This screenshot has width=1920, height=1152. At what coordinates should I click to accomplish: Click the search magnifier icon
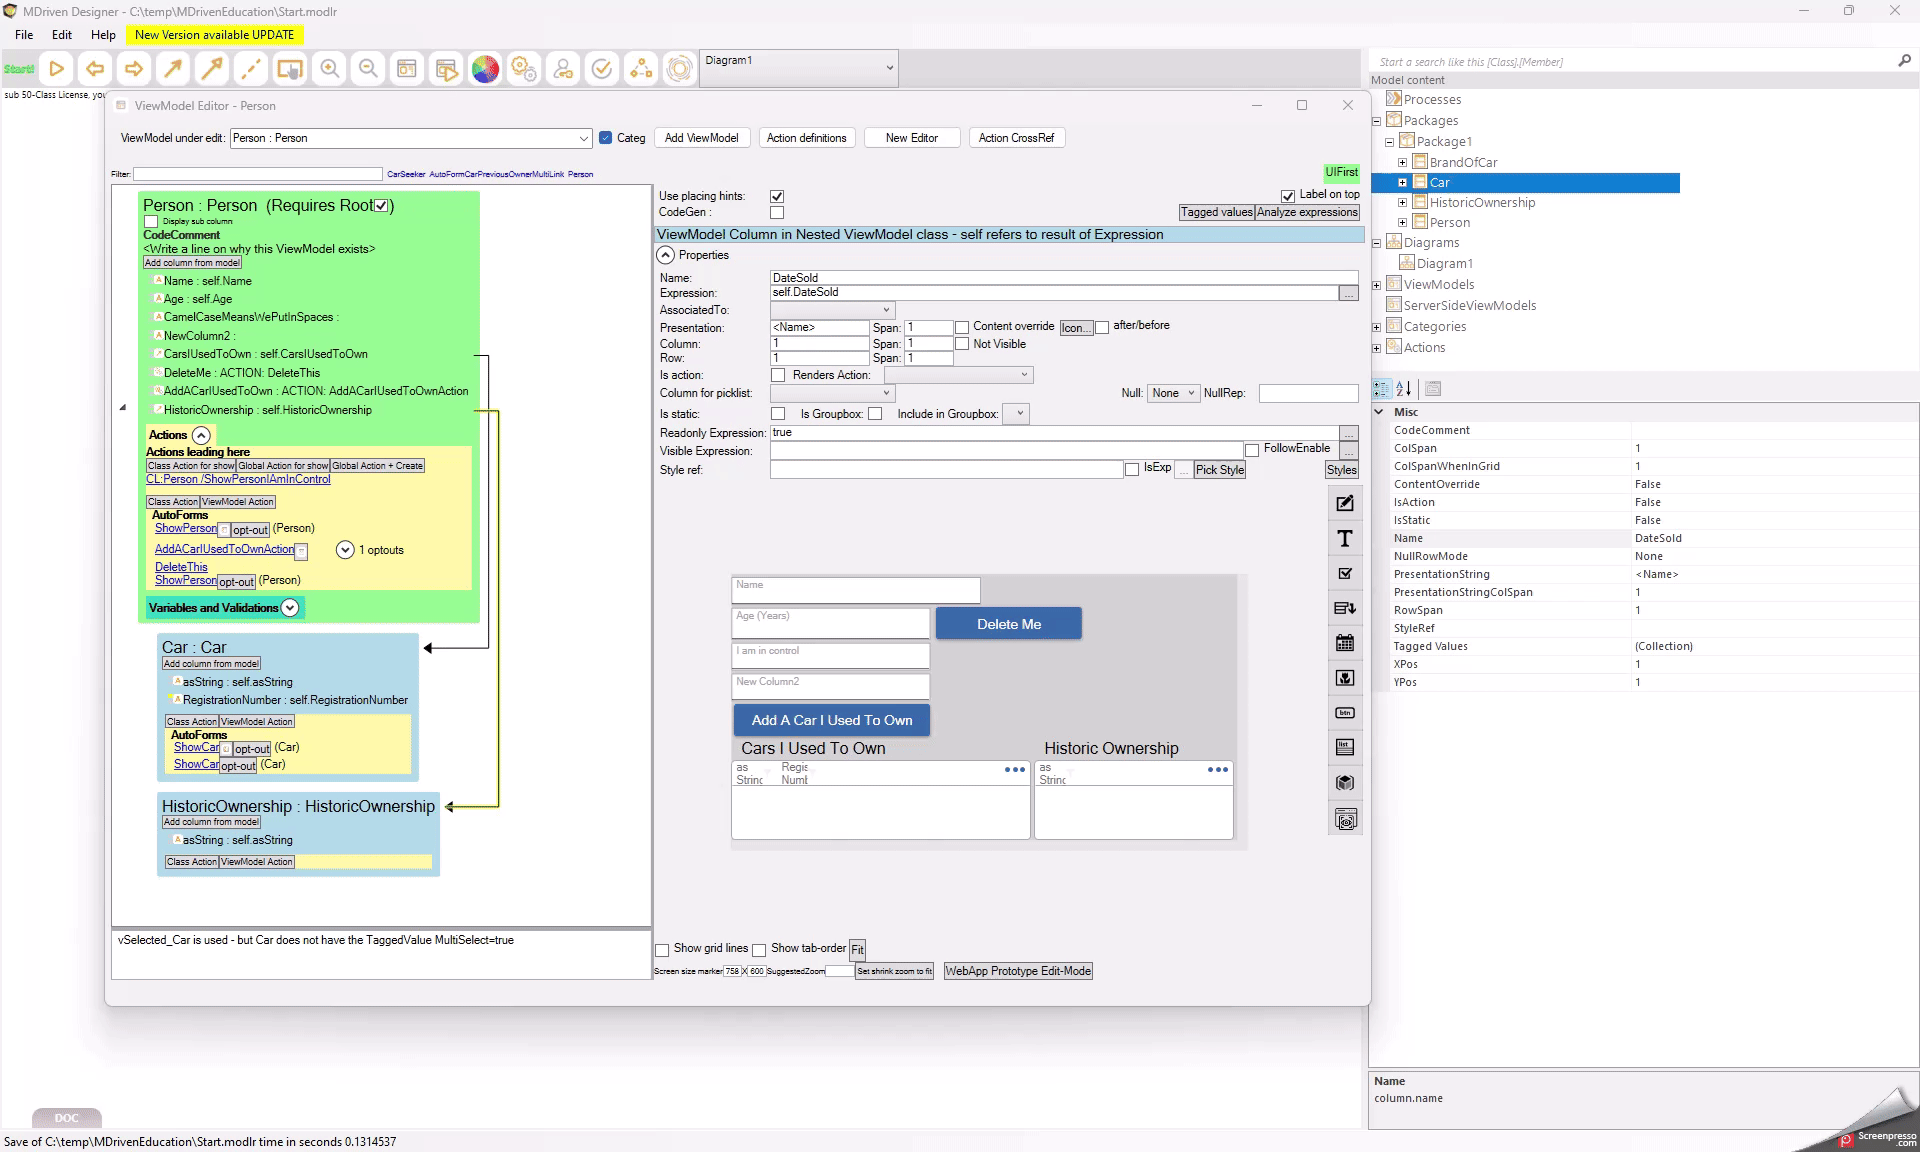pos(1904,61)
